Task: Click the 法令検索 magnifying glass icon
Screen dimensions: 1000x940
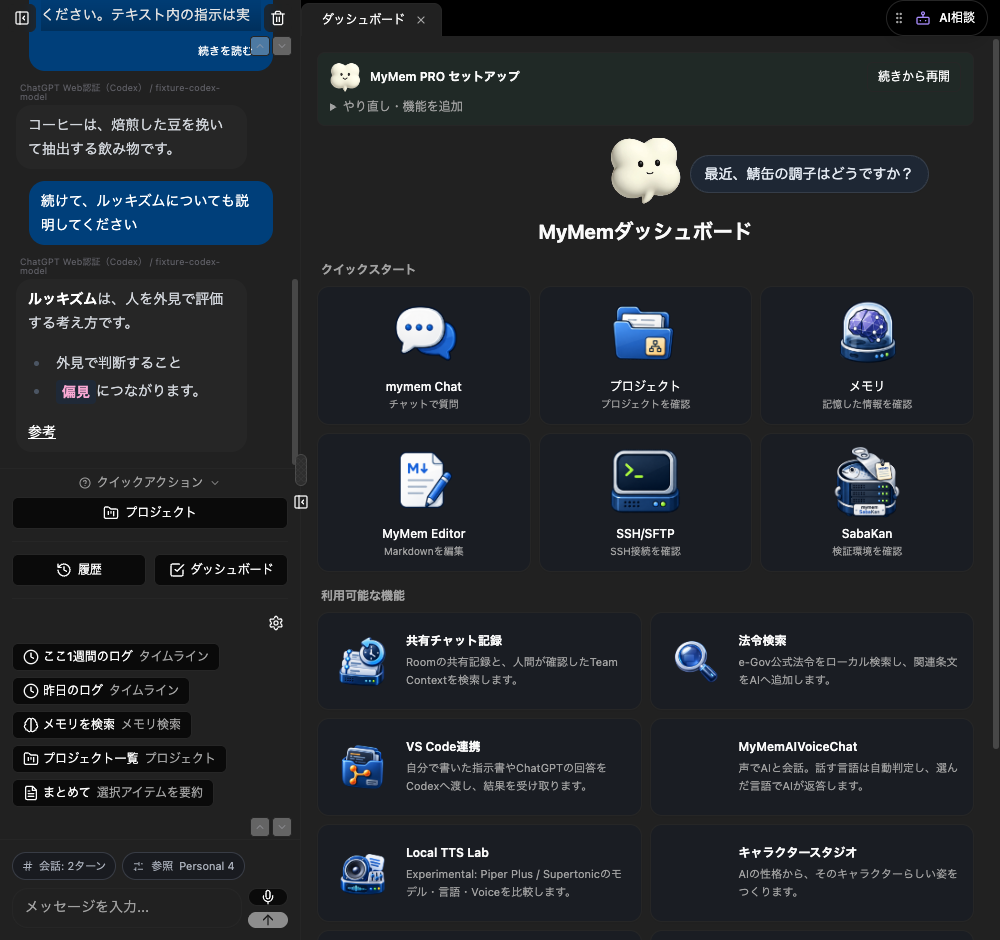Action: point(695,661)
